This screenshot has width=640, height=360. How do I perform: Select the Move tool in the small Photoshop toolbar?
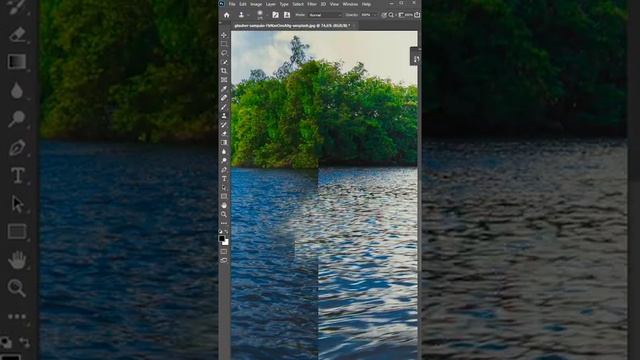pyautogui.click(x=224, y=35)
